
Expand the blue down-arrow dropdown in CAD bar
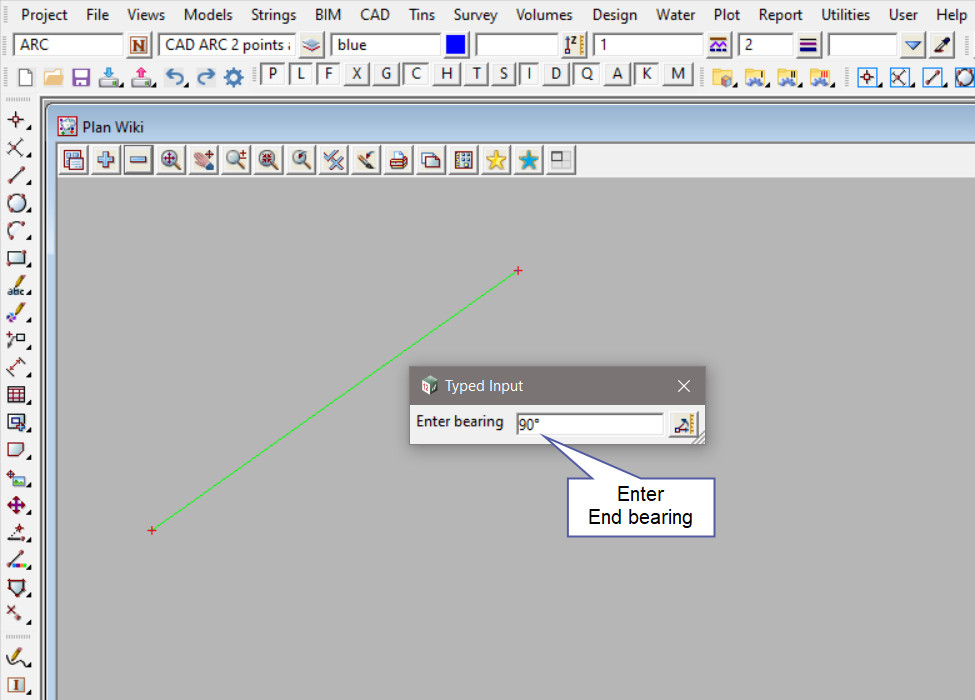(x=912, y=45)
